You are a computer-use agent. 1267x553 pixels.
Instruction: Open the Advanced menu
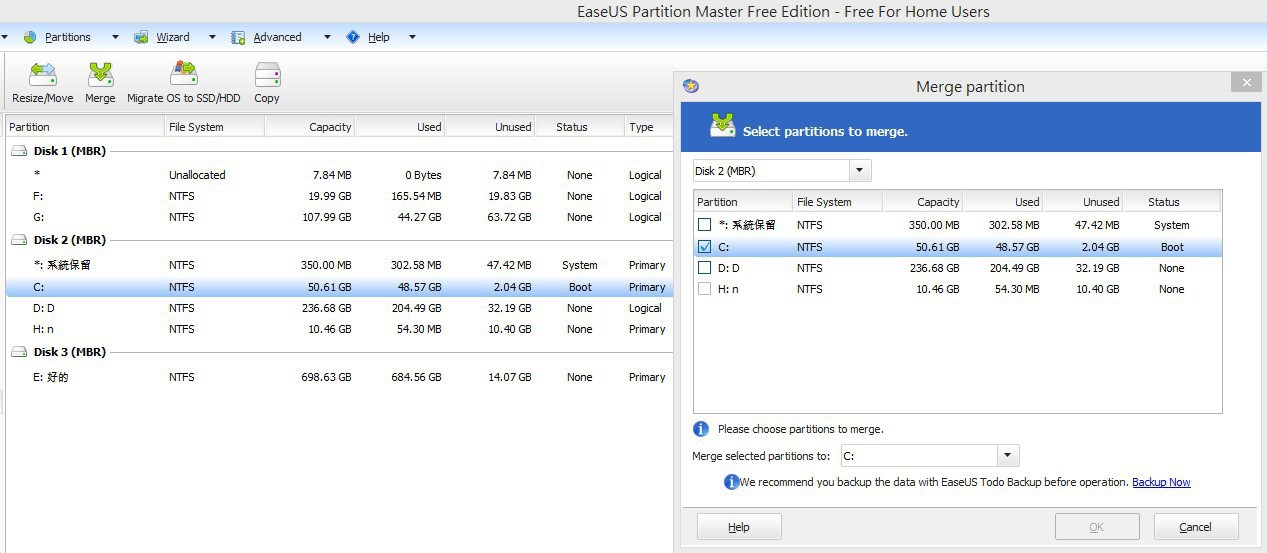click(x=277, y=37)
